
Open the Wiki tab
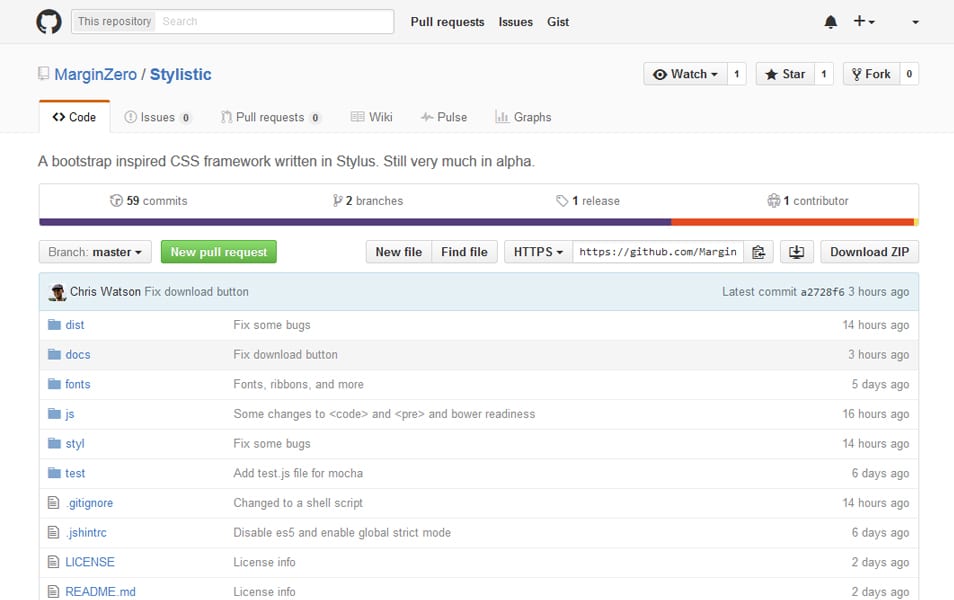372,117
